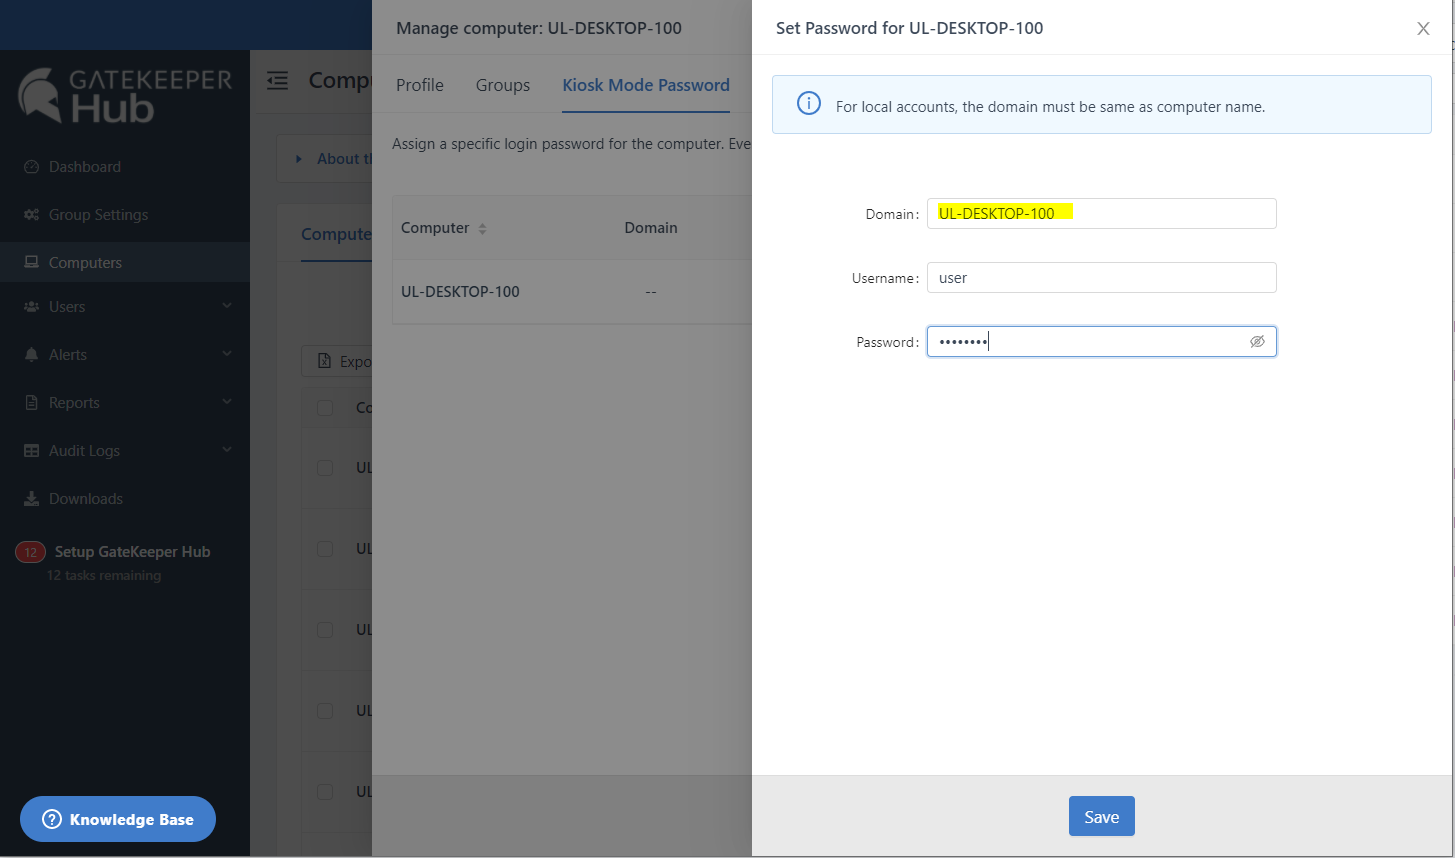Image resolution: width=1455 pixels, height=858 pixels.
Task: Click the Knowledge Base question mark icon
Action: [x=52, y=820]
